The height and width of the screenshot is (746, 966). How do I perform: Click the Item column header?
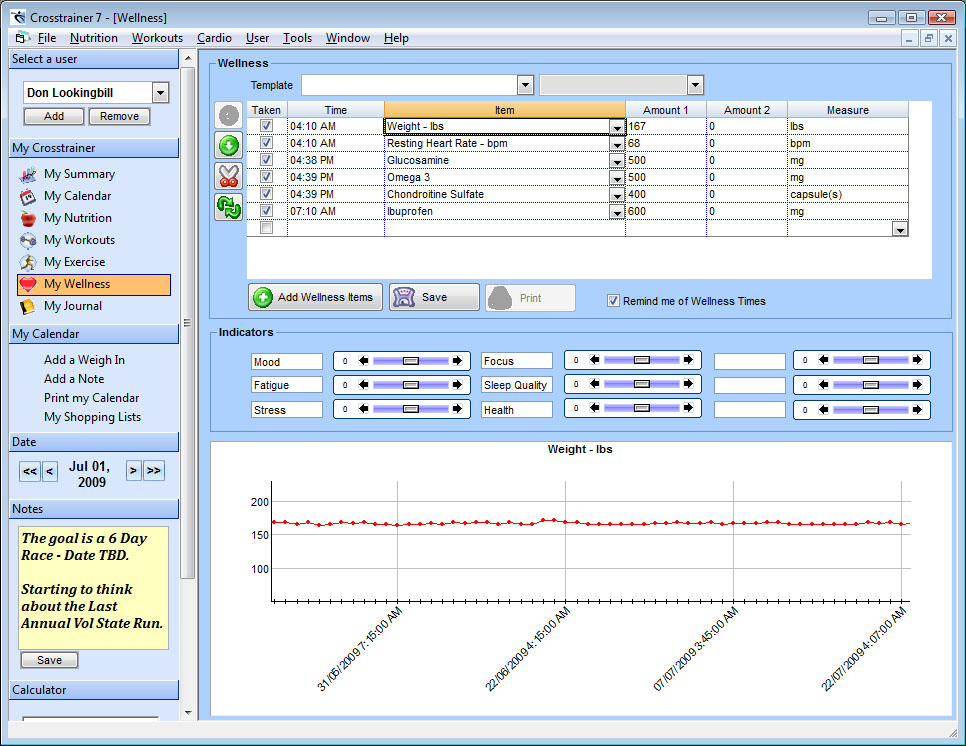(505, 110)
